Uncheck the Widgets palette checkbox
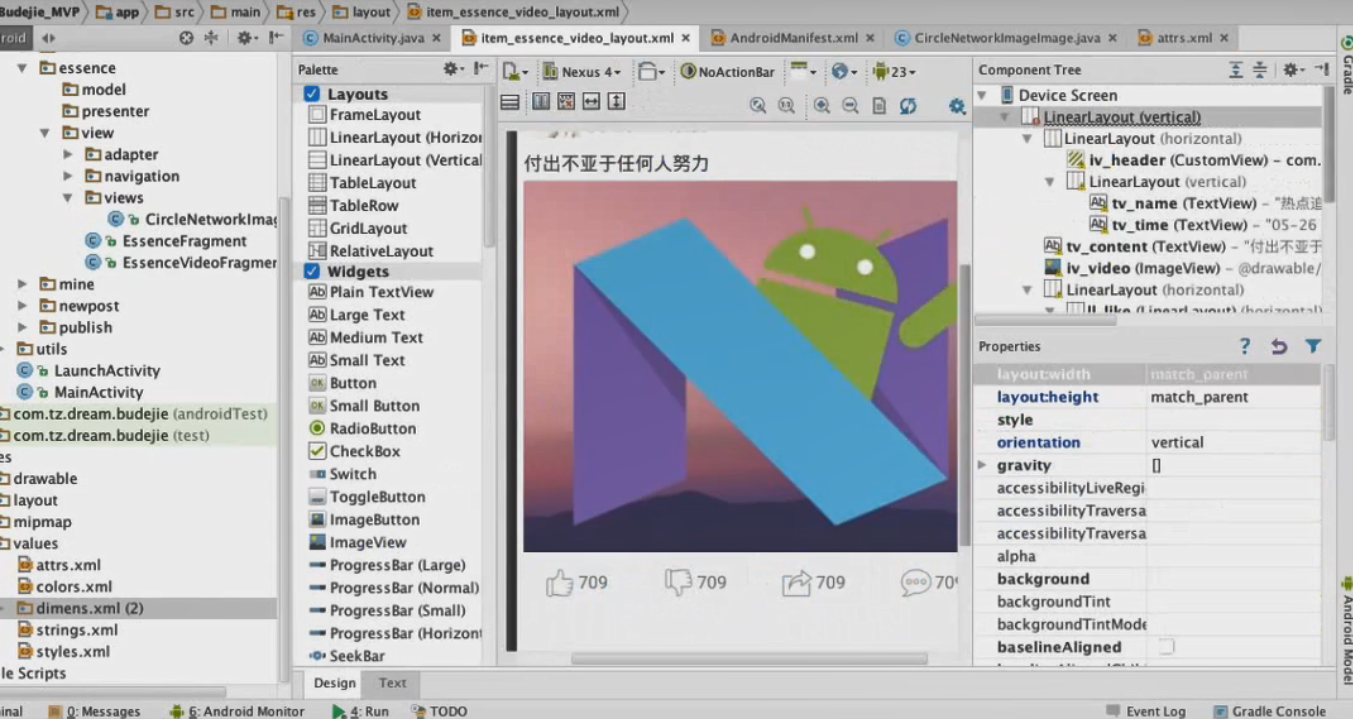 (x=312, y=271)
